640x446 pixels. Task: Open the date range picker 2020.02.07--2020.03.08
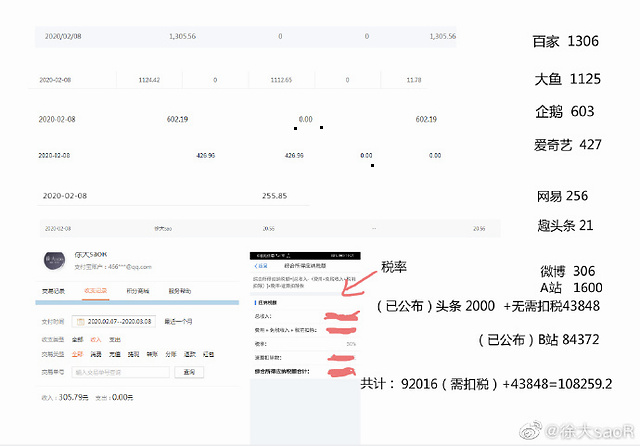(113, 322)
